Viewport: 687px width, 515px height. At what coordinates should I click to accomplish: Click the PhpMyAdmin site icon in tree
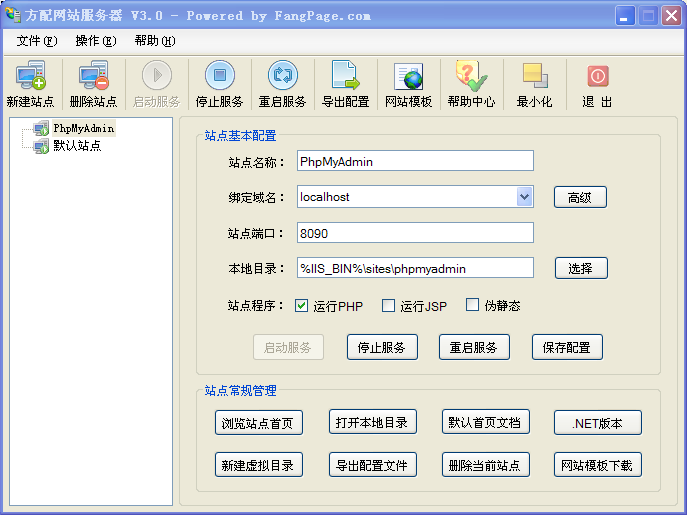pyautogui.click(x=42, y=128)
